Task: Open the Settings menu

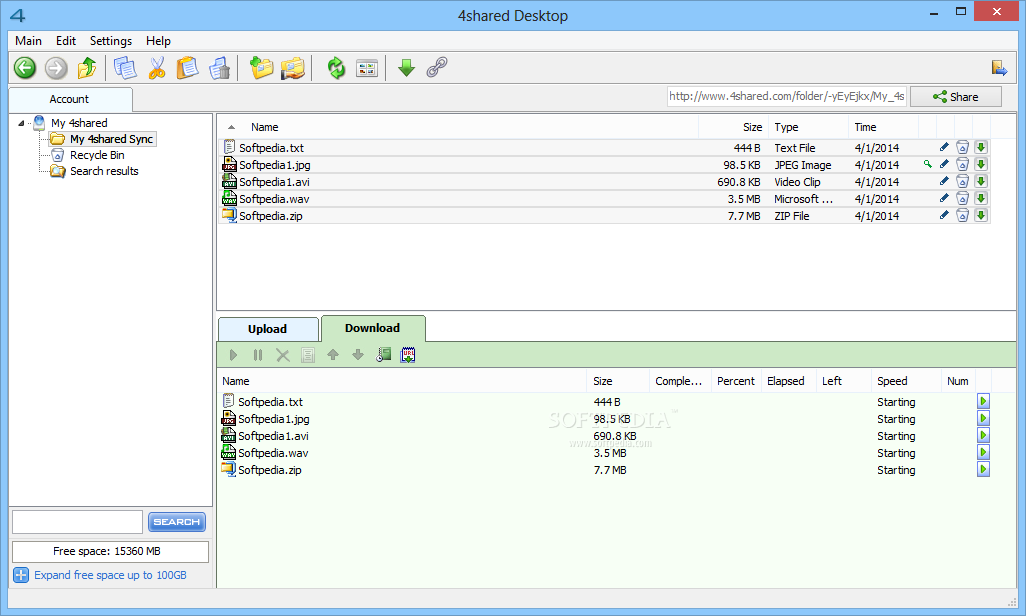Action: 111,41
